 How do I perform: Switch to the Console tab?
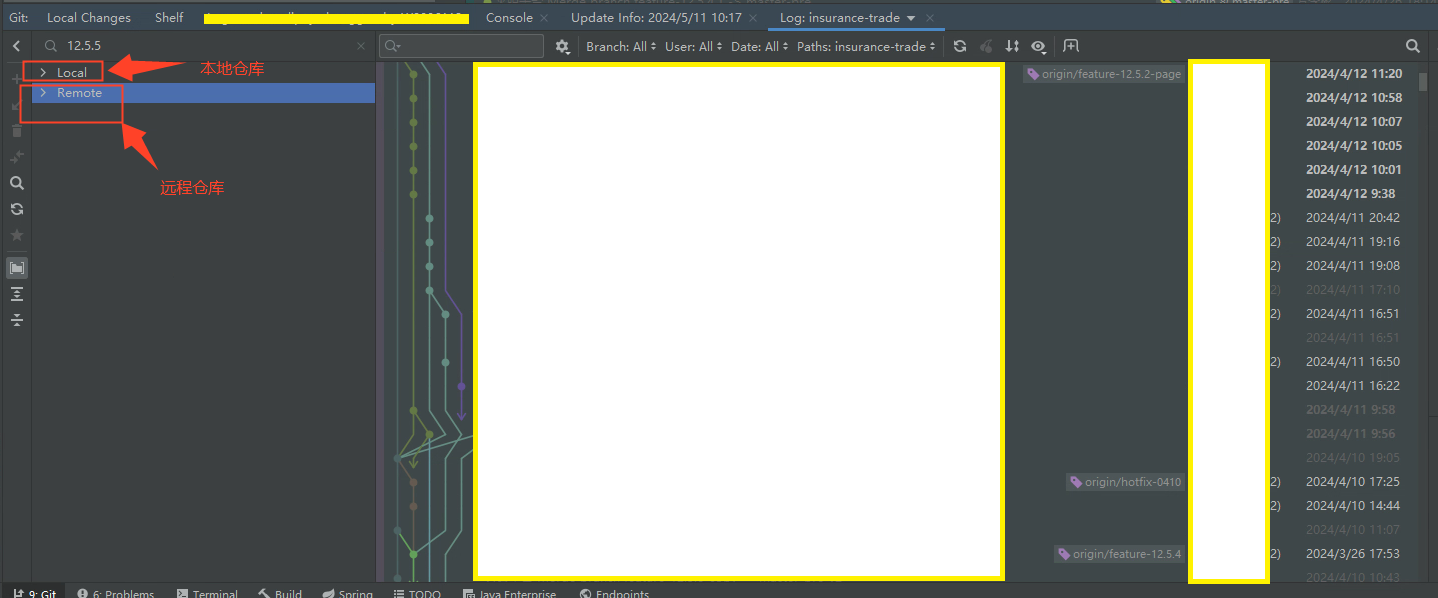point(509,18)
